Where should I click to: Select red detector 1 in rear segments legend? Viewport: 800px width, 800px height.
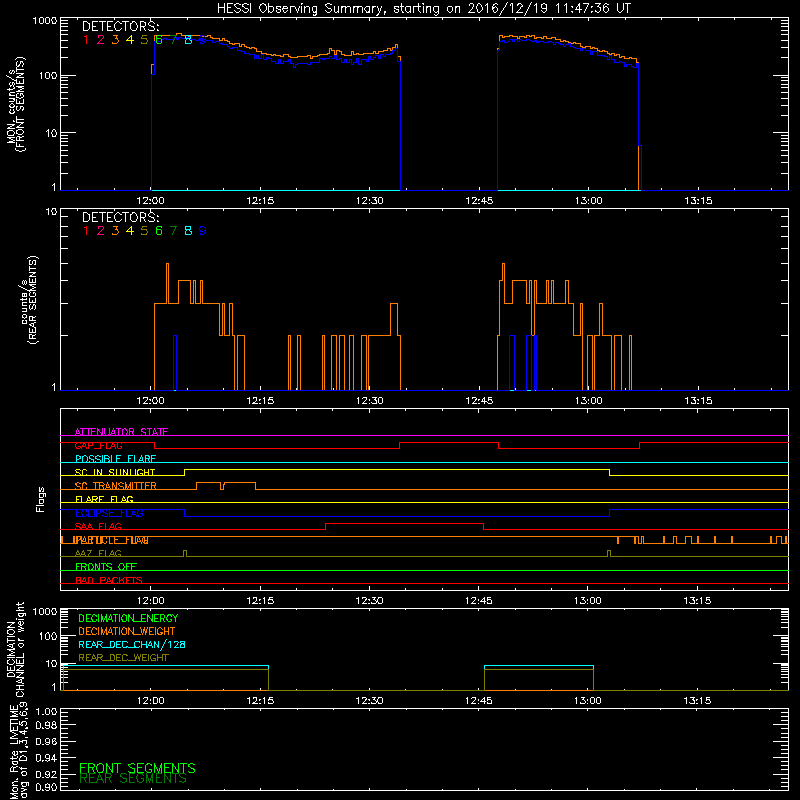pos(86,231)
